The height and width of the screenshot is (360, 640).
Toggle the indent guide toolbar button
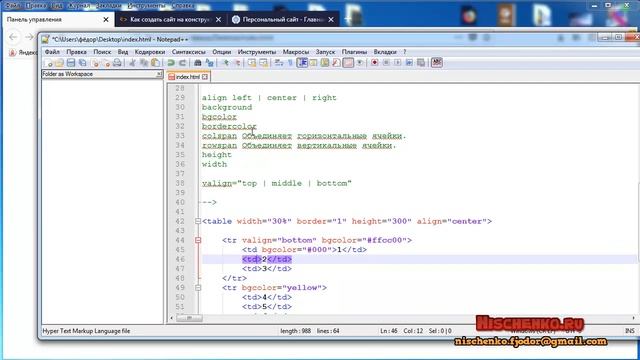(302, 63)
